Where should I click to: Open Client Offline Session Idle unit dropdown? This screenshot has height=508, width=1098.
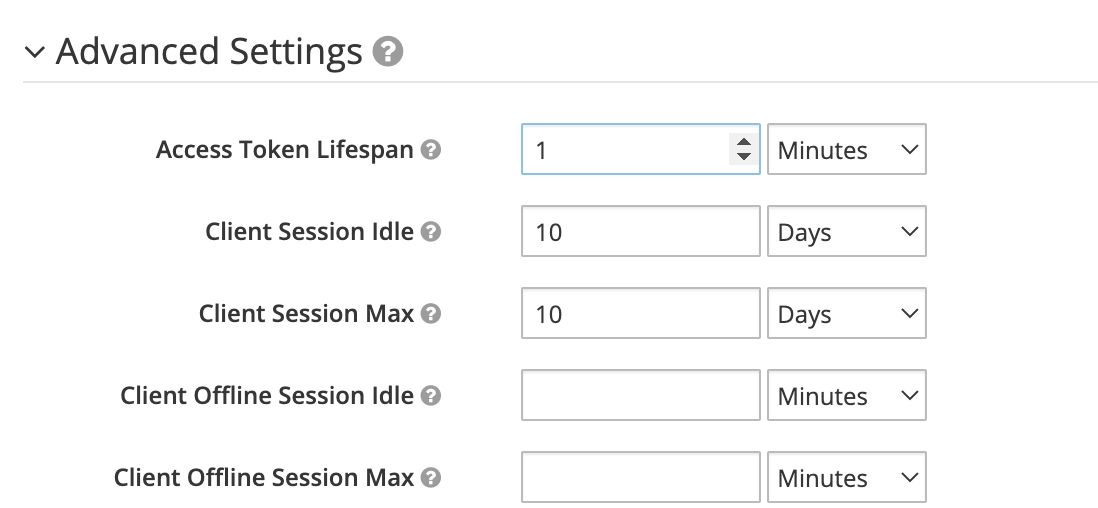pos(846,396)
